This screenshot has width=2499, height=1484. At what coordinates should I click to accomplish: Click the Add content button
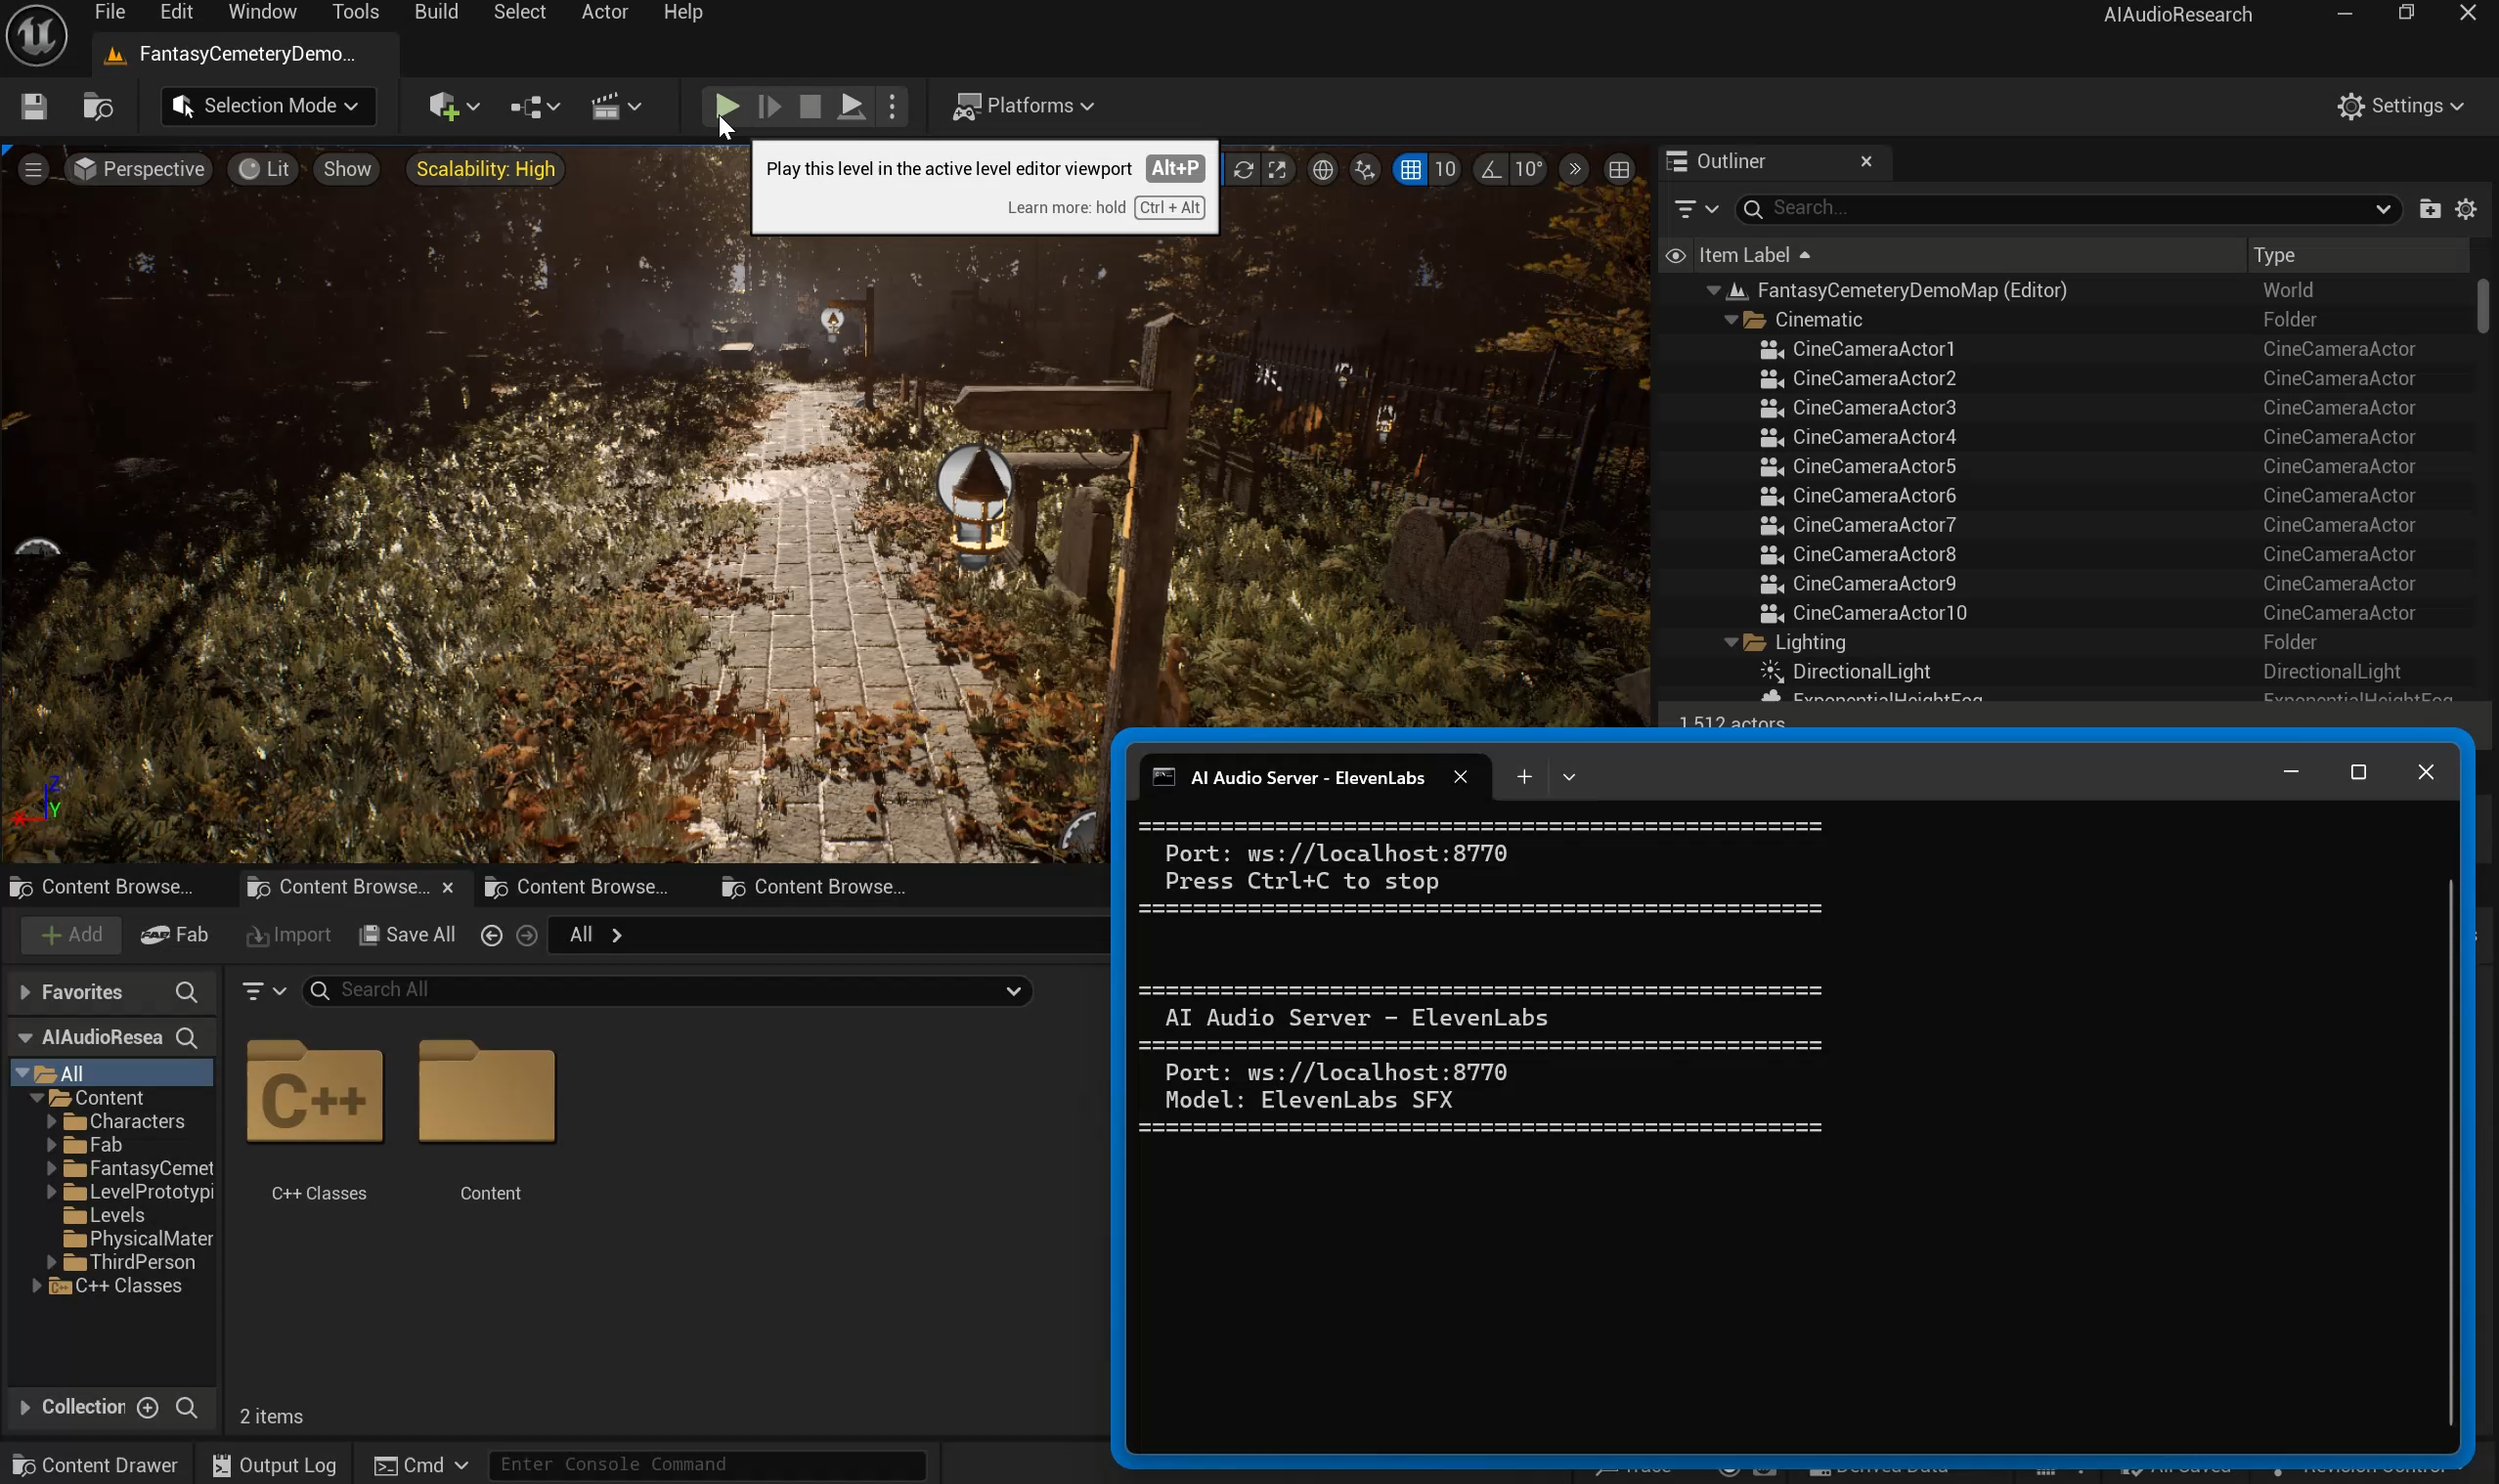tap(71, 935)
